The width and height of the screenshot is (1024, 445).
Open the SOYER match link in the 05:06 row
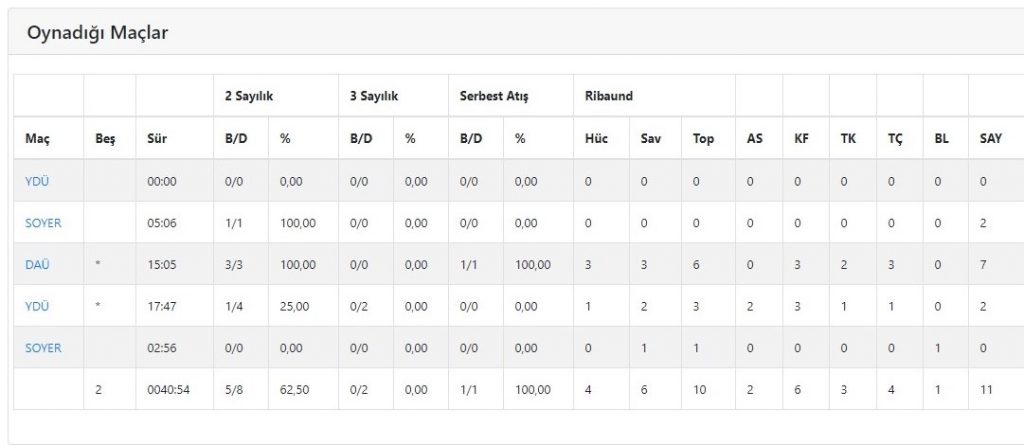pyautogui.click(x=43, y=223)
